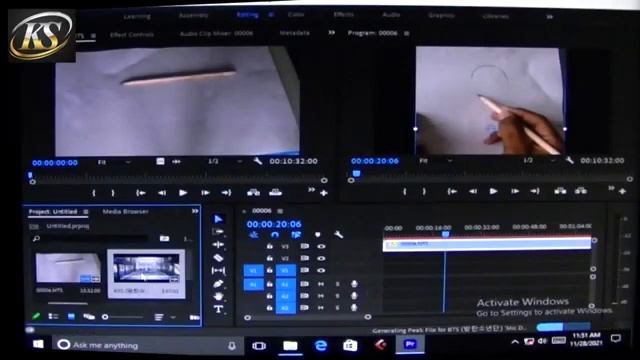Select the Pen tool
The width and height of the screenshot is (640, 360).
coord(218,283)
